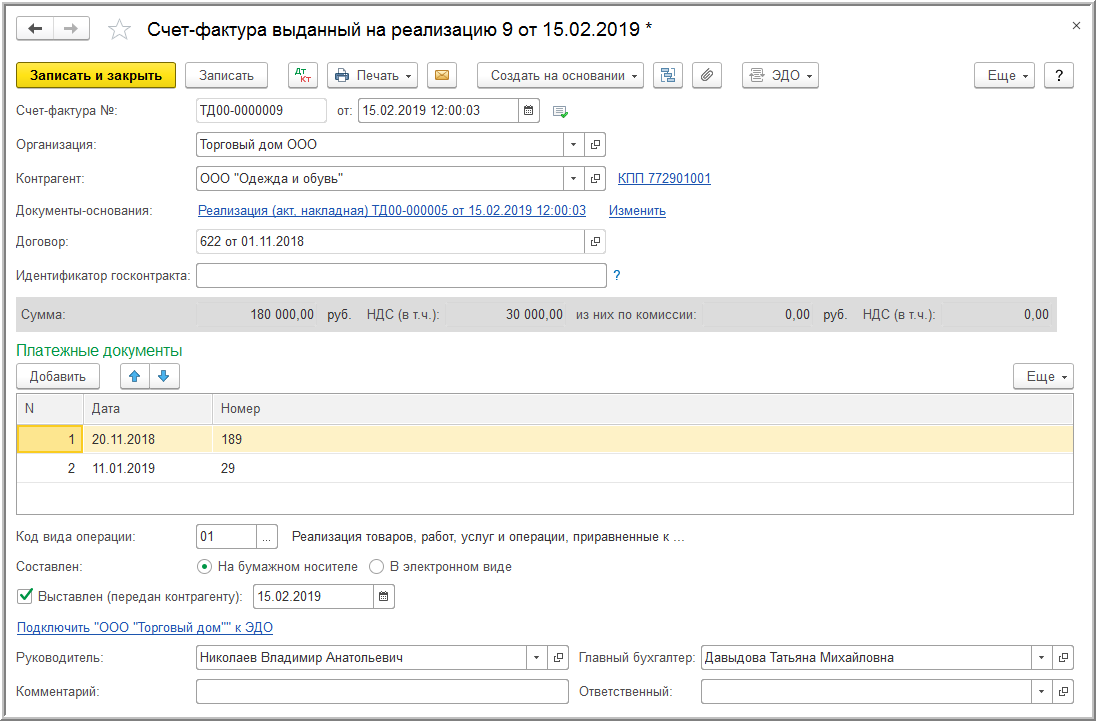Click Подключить ООО Торговый дом к ЭДО link
1096x721 pixels.
pyautogui.click(x=145, y=627)
